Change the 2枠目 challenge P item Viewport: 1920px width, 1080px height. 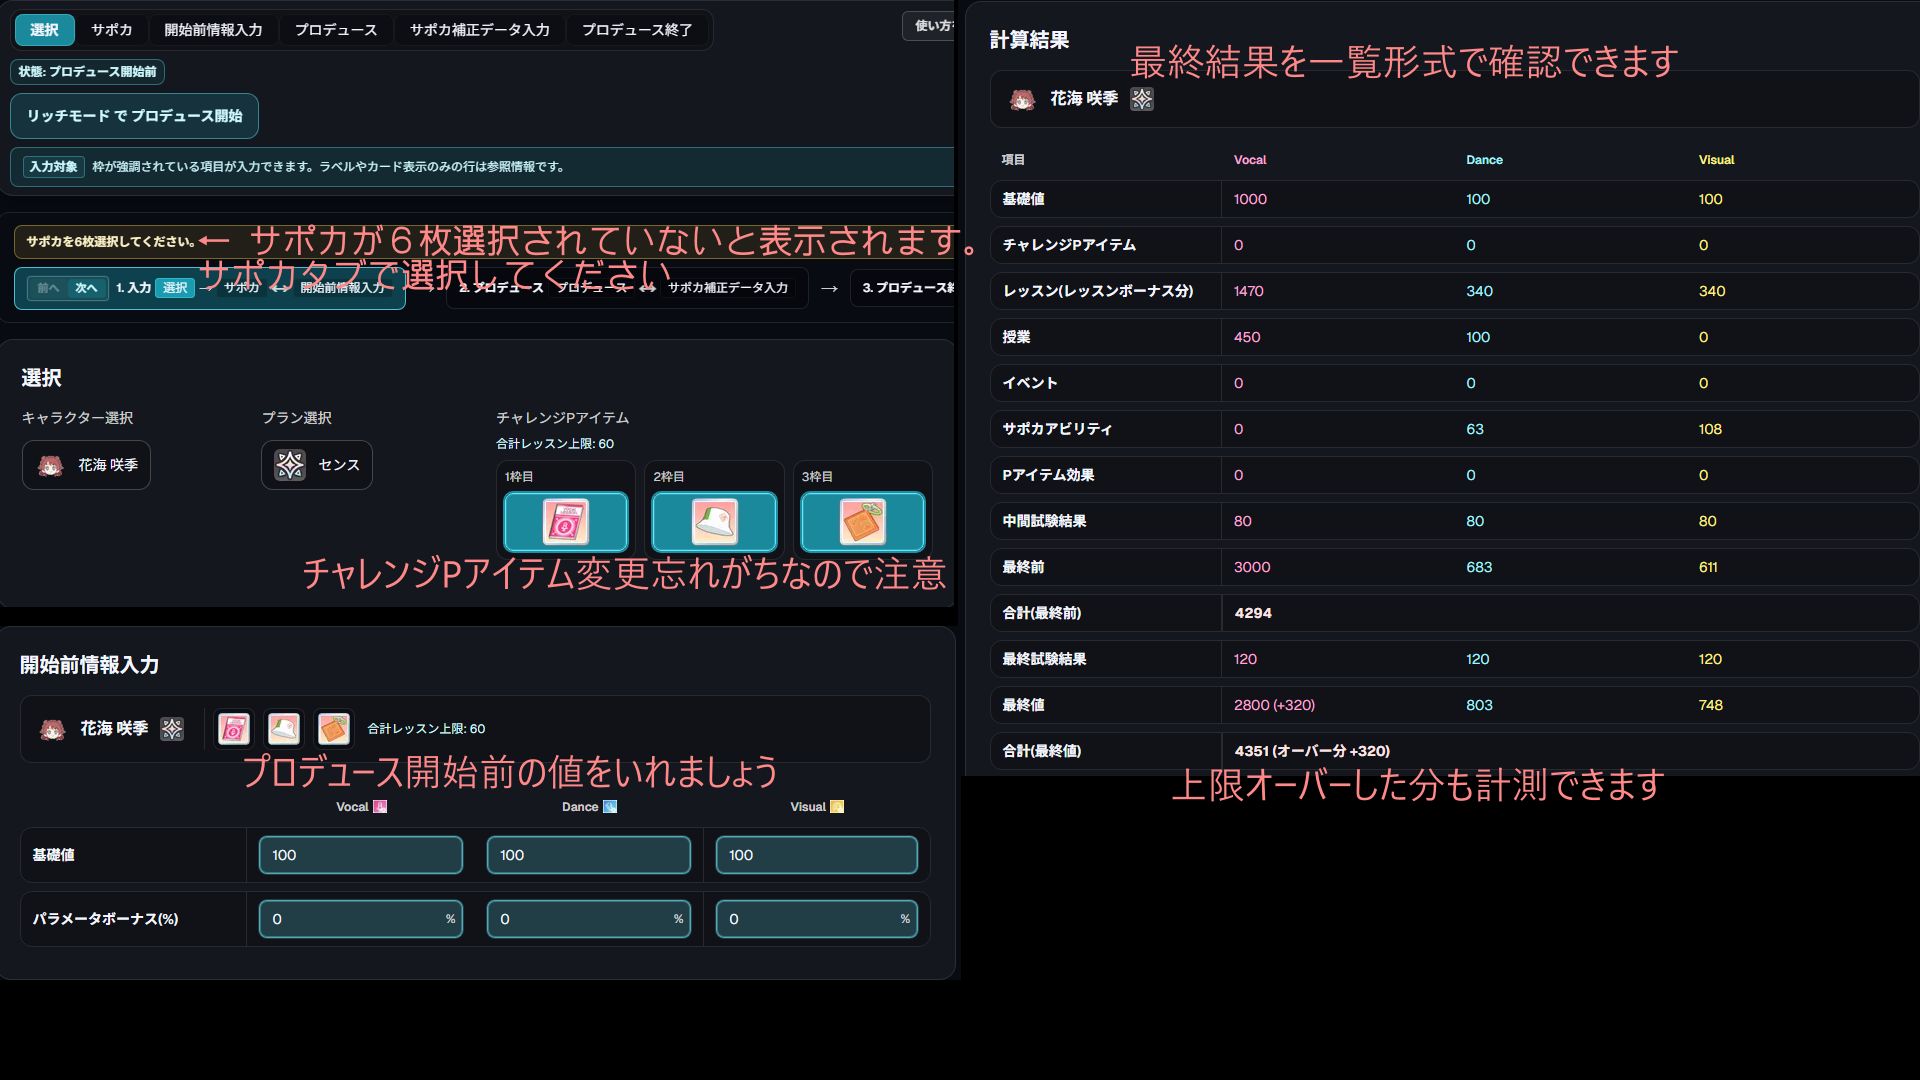[713, 521]
